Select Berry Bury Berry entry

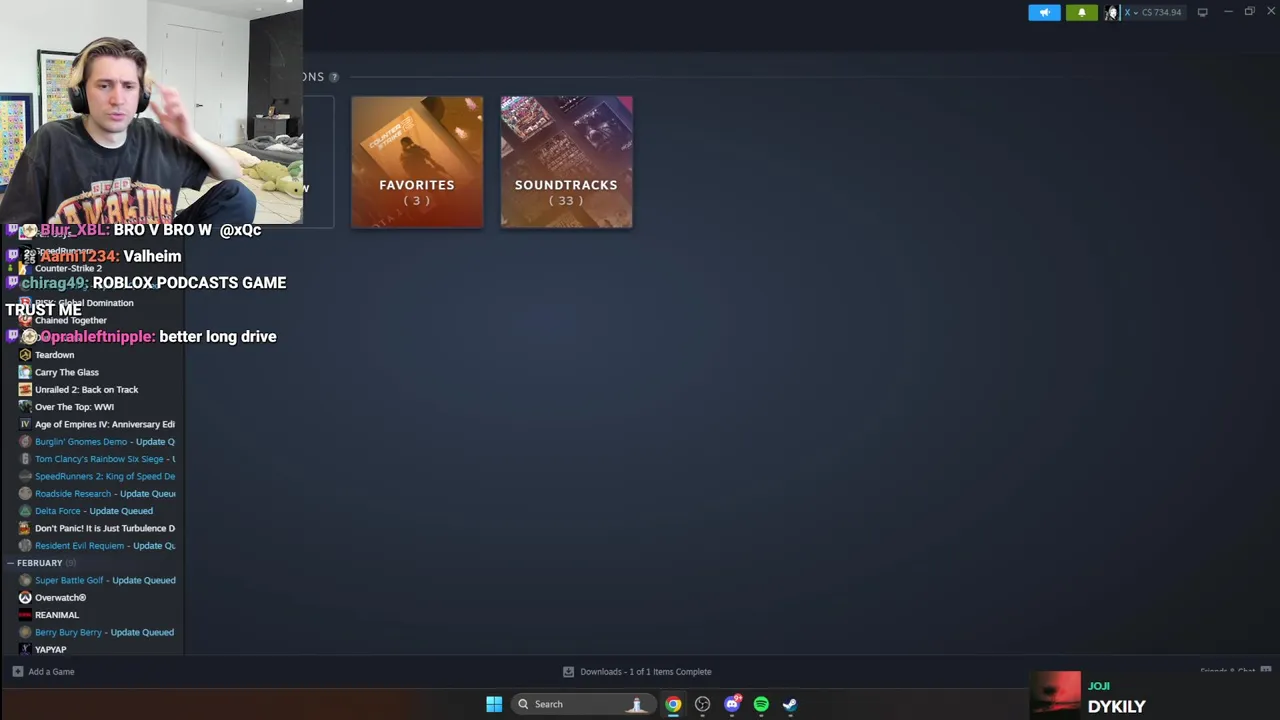[104, 632]
